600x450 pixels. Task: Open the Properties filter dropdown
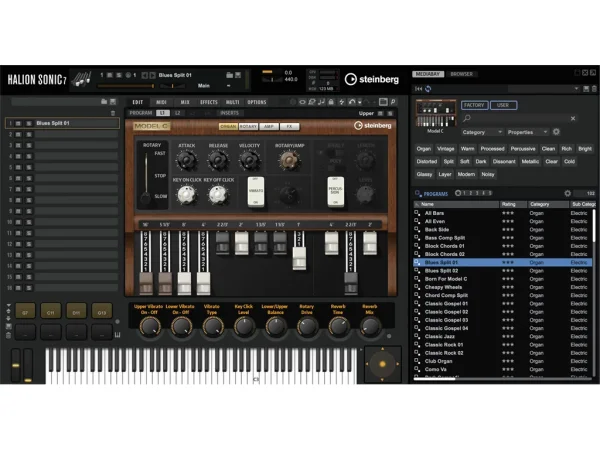click(527, 132)
